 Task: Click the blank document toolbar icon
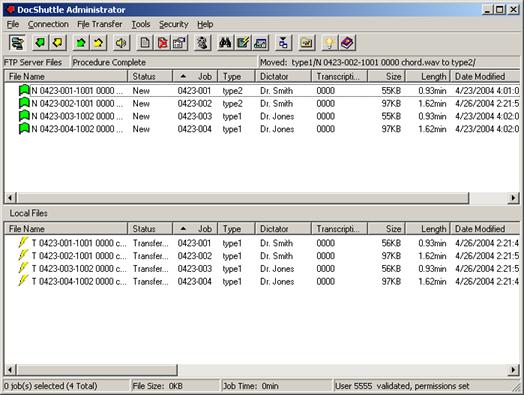point(145,43)
